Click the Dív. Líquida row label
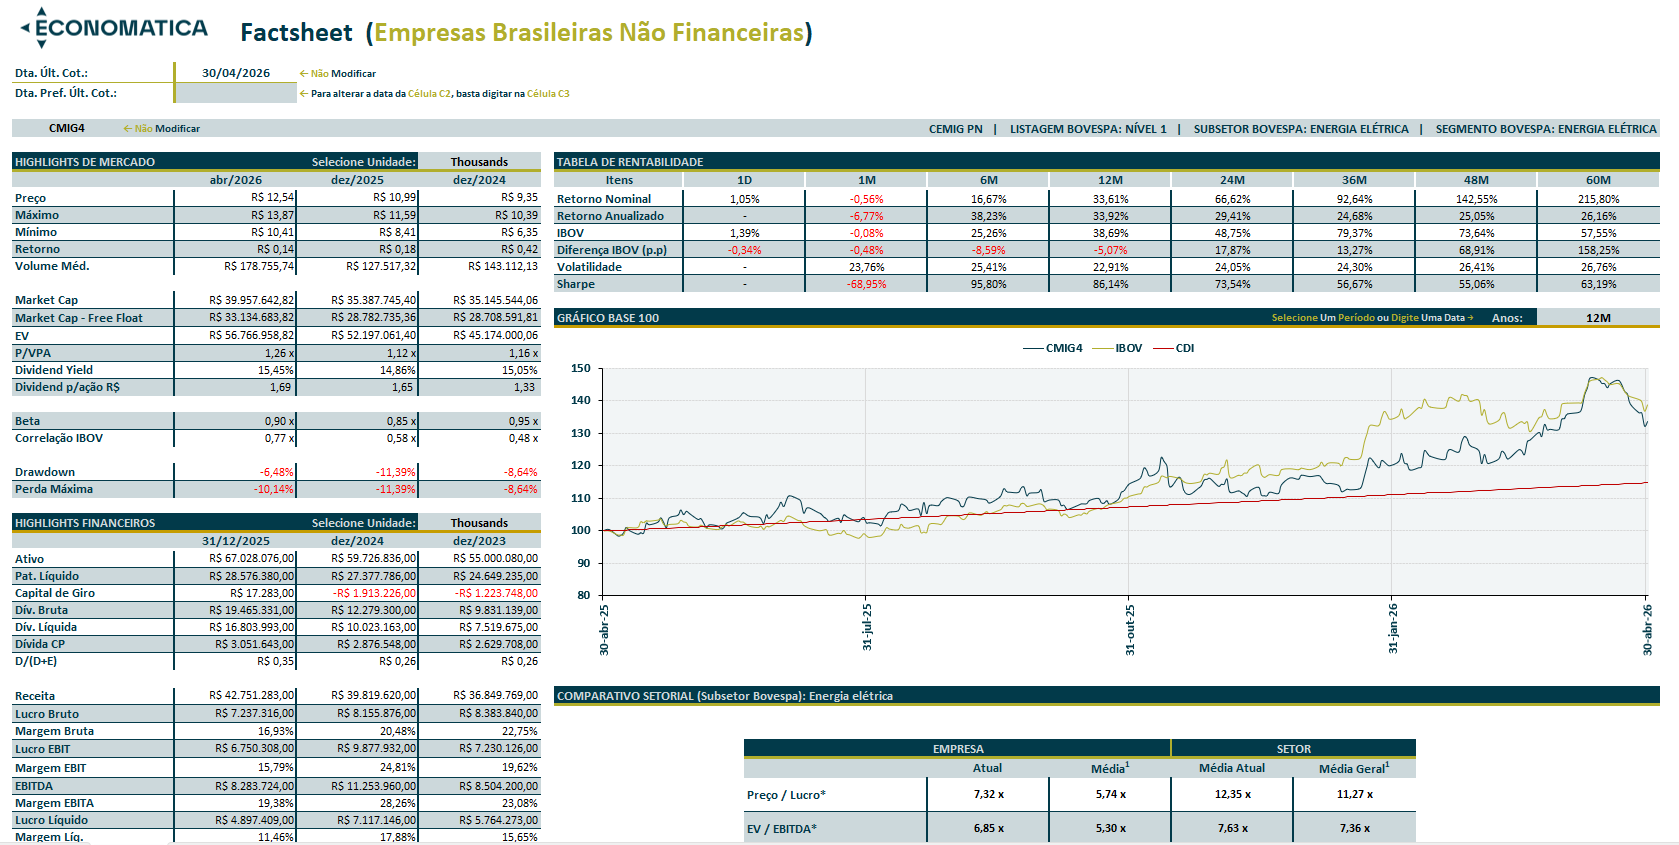Screen dimensions: 1679x845 click(45, 627)
